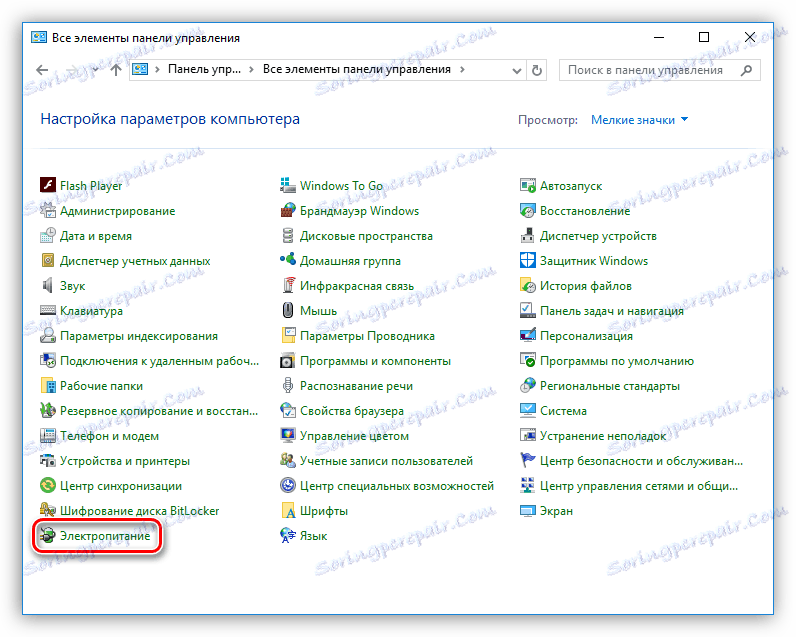
Task: Go back with the Back arrow
Action: click(42, 70)
